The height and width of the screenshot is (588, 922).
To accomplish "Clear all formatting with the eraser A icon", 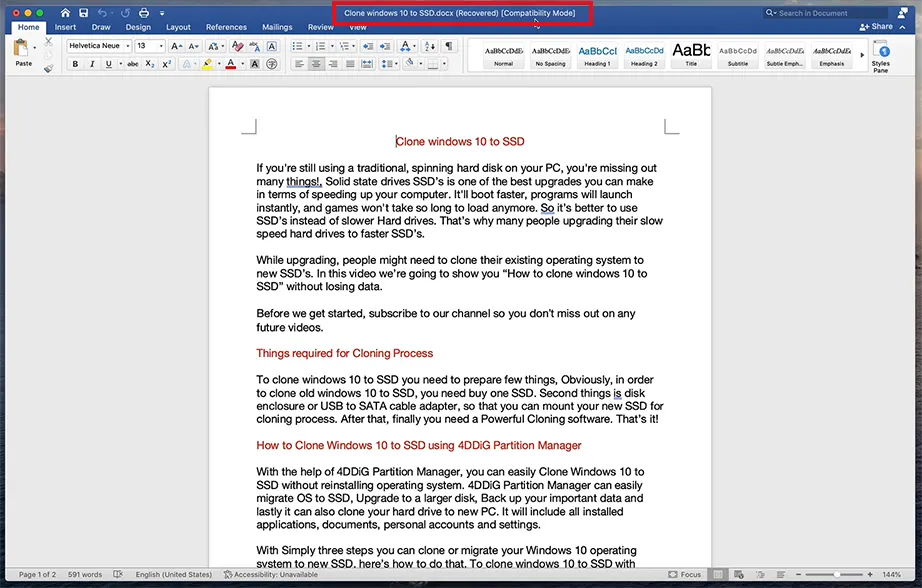I will pyautogui.click(x=237, y=46).
